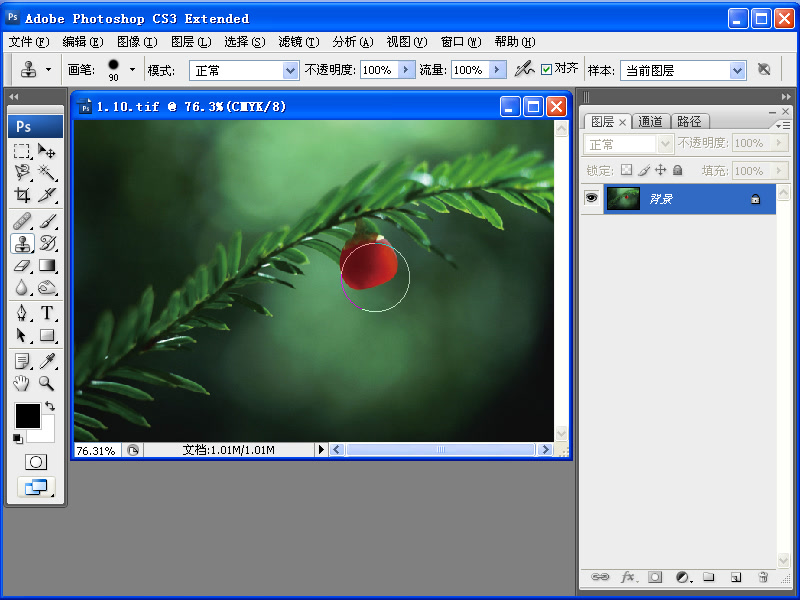Enable the 对齐 checkbox in options bar
This screenshot has height=600, width=800.
548,70
